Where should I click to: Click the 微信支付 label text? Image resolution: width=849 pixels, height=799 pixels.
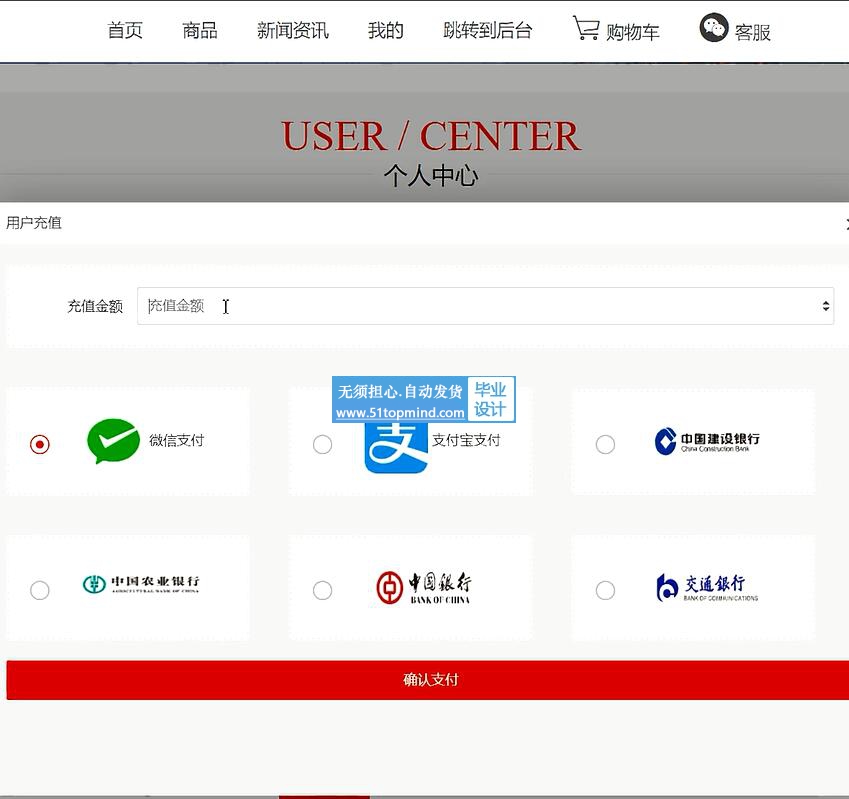point(177,441)
